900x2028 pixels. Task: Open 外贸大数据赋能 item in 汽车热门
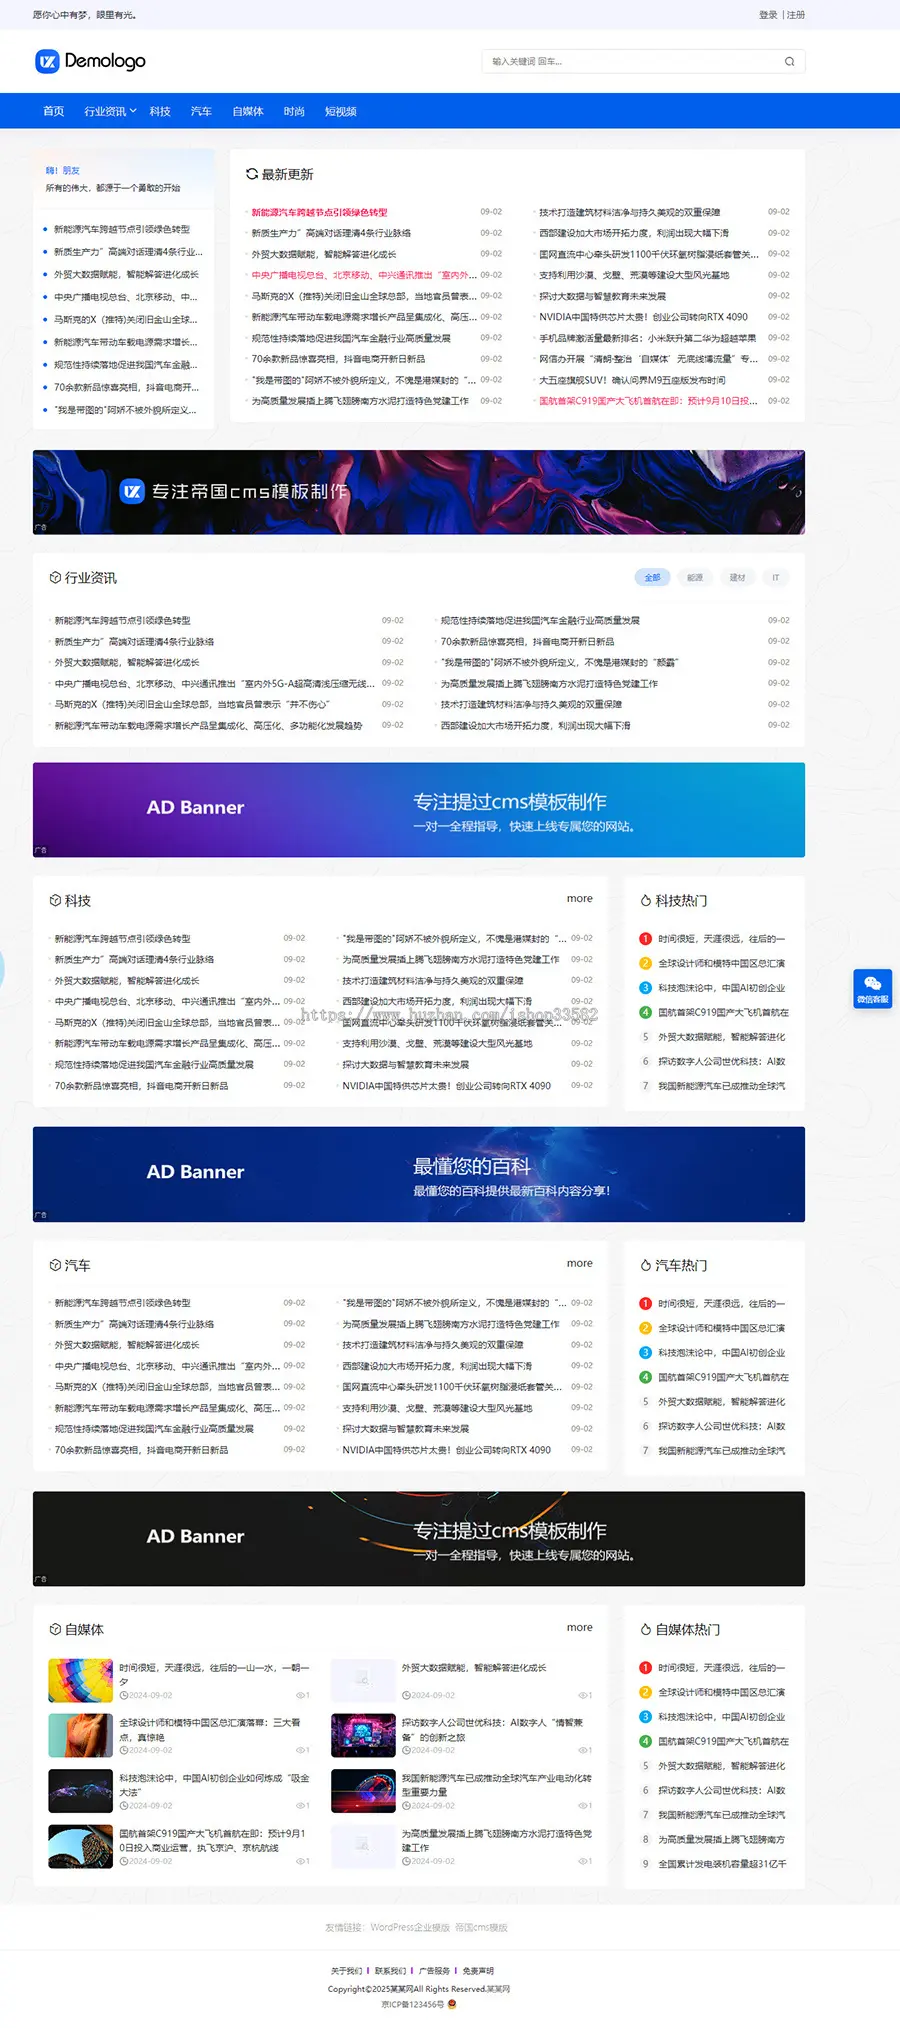[722, 1402]
